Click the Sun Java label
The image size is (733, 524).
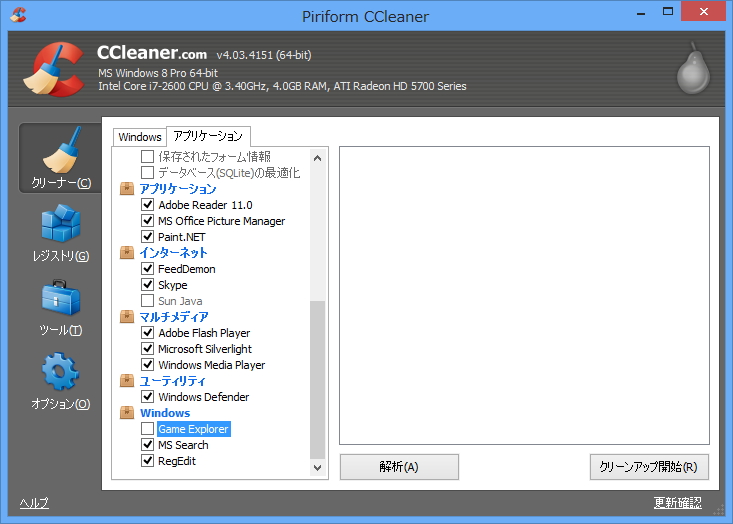click(180, 301)
